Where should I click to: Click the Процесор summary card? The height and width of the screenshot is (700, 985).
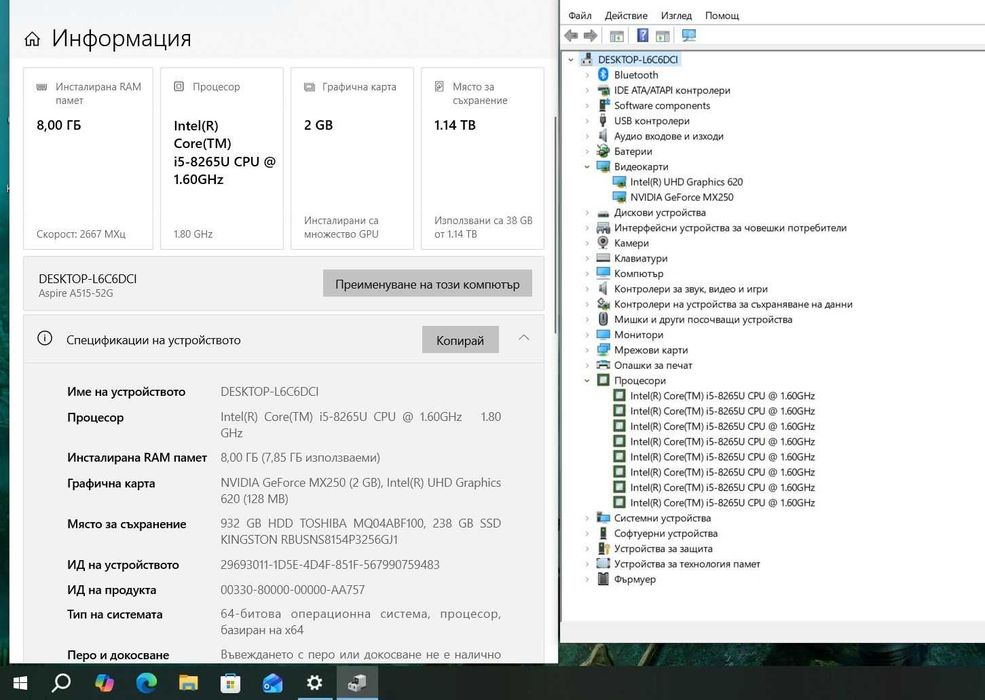pos(222,158)
